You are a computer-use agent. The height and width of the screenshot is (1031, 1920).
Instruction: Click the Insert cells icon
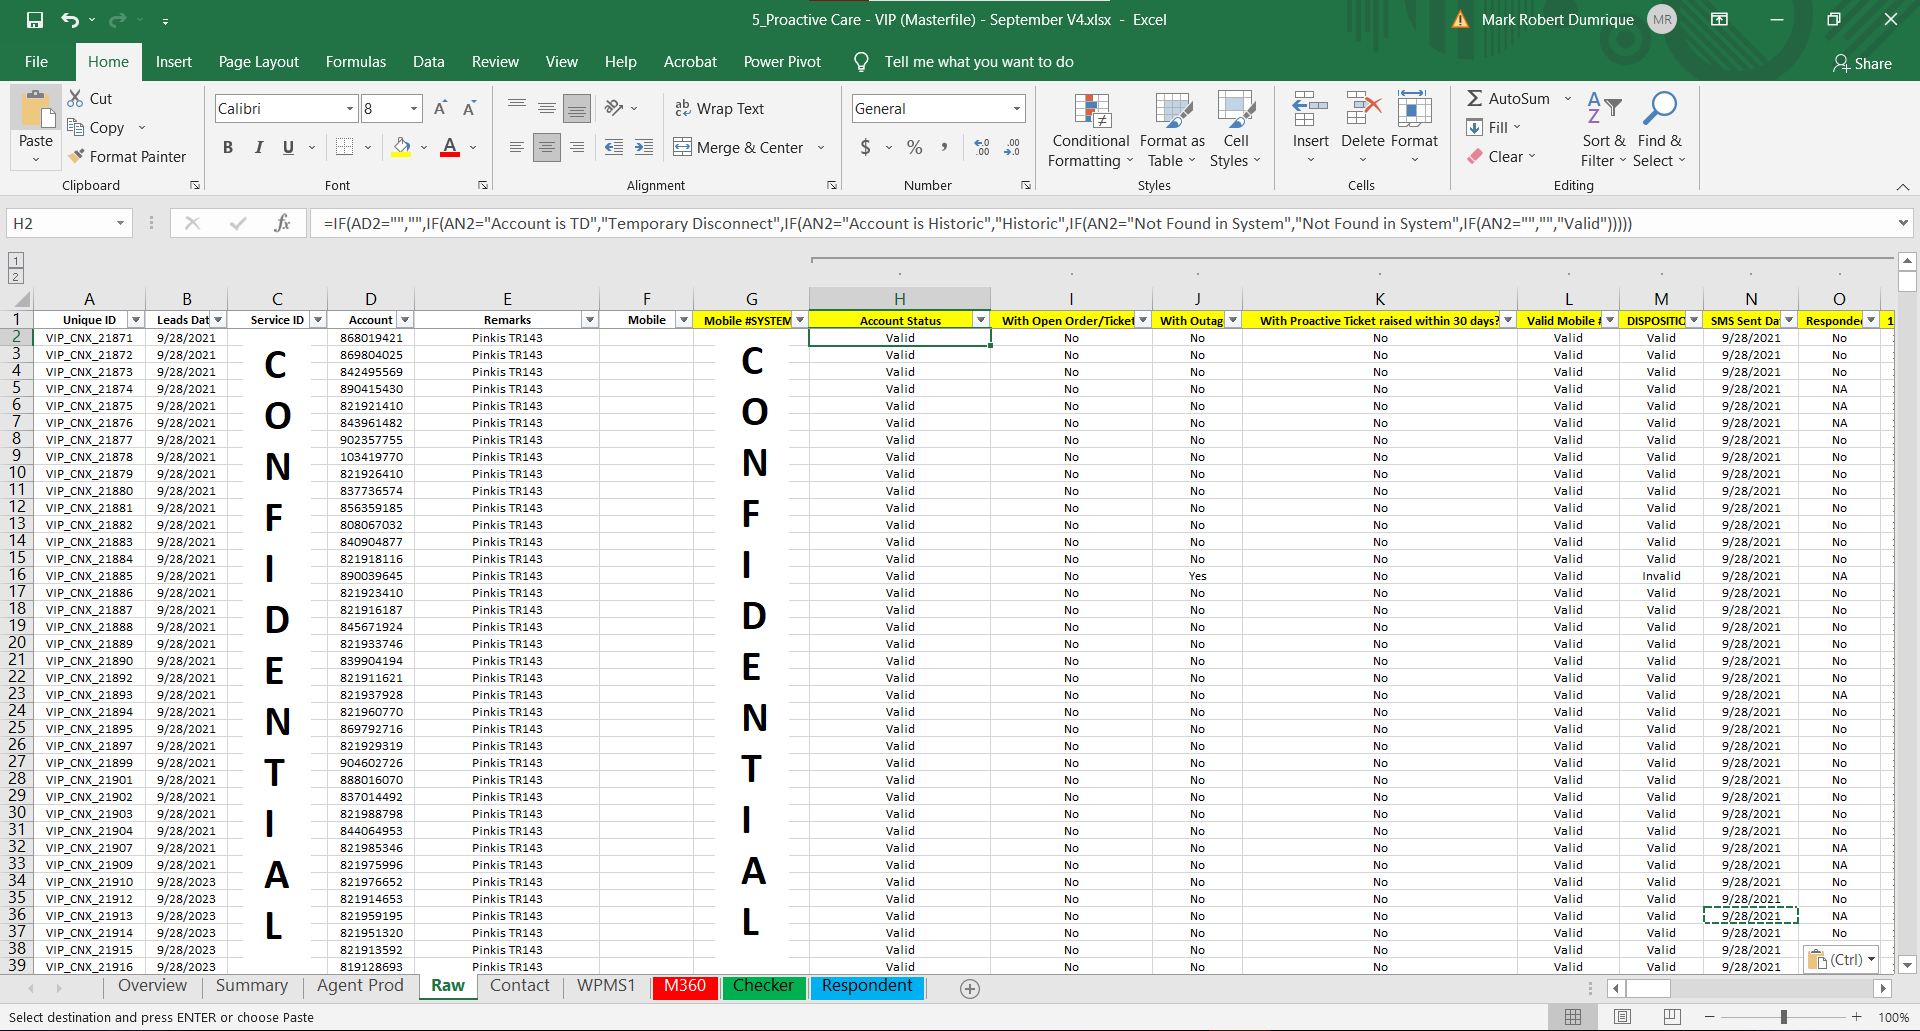click(x=1310, y=110)
